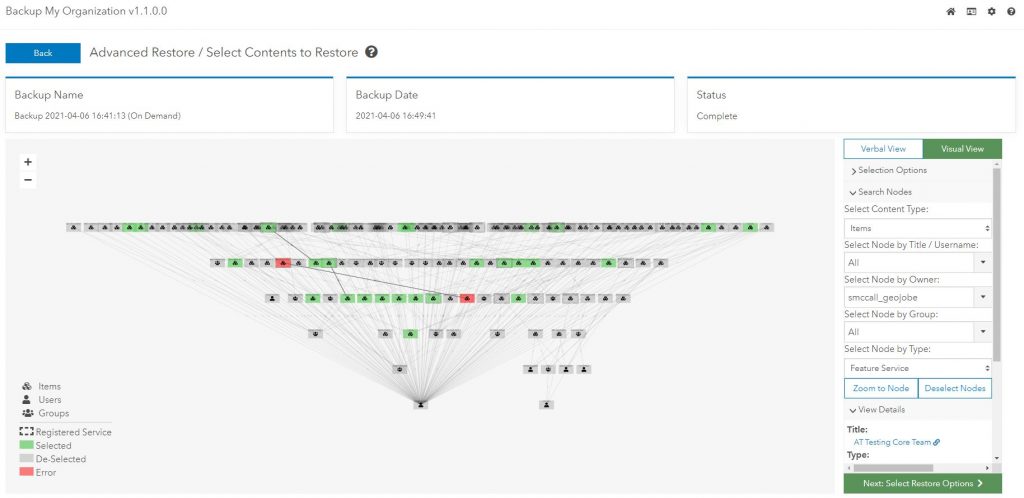This screenshot has height=498, width=1024.
Task: Switch to Verbal View
Action: (x=882, y=149)
